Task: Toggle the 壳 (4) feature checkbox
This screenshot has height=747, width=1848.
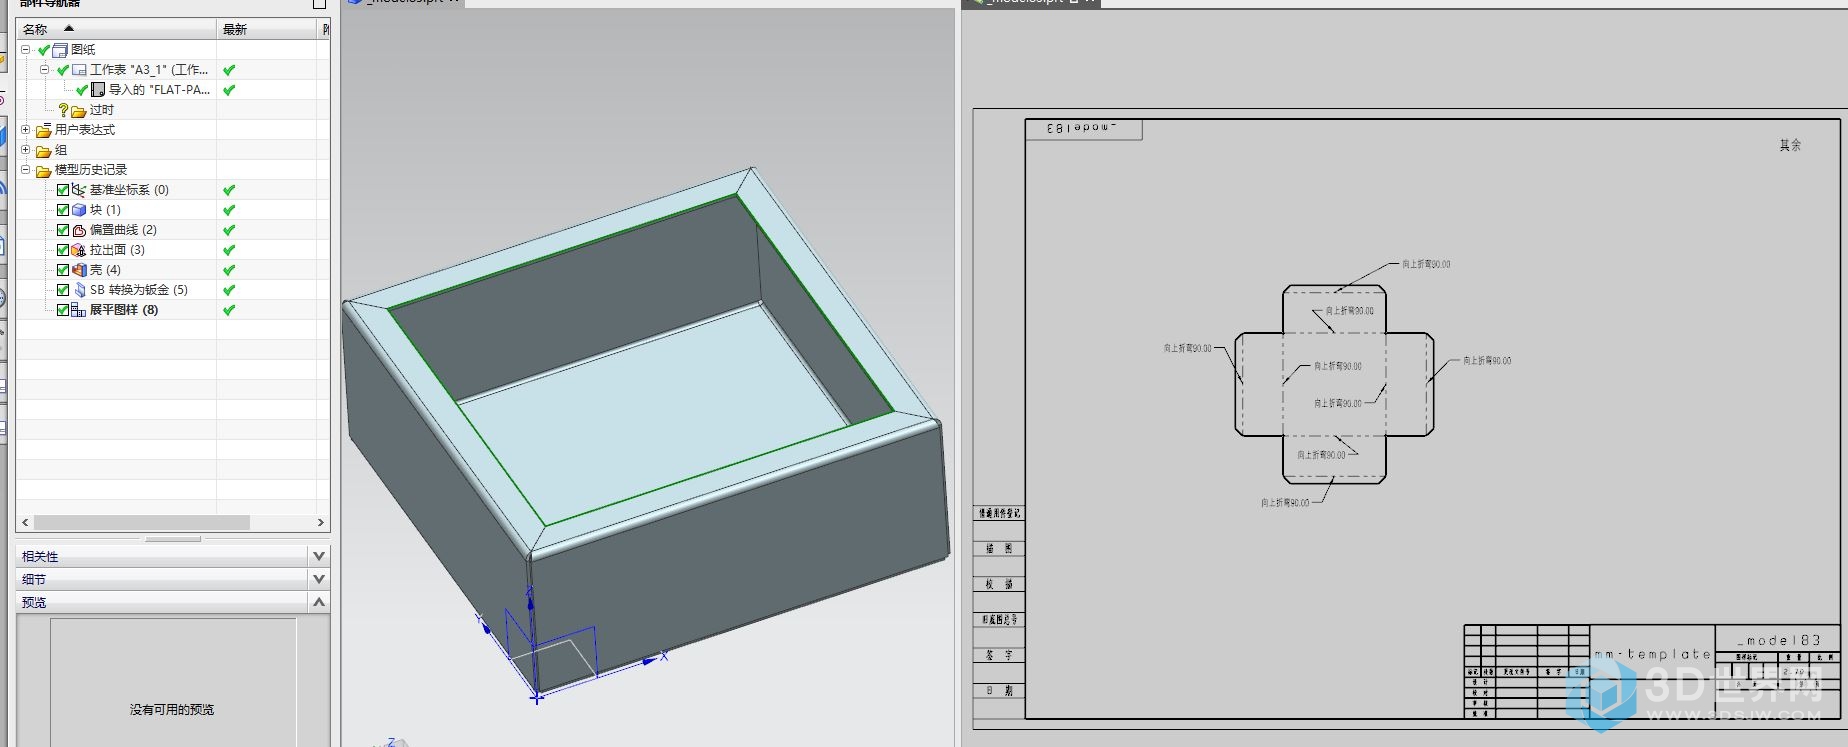Action: [63, 270]
